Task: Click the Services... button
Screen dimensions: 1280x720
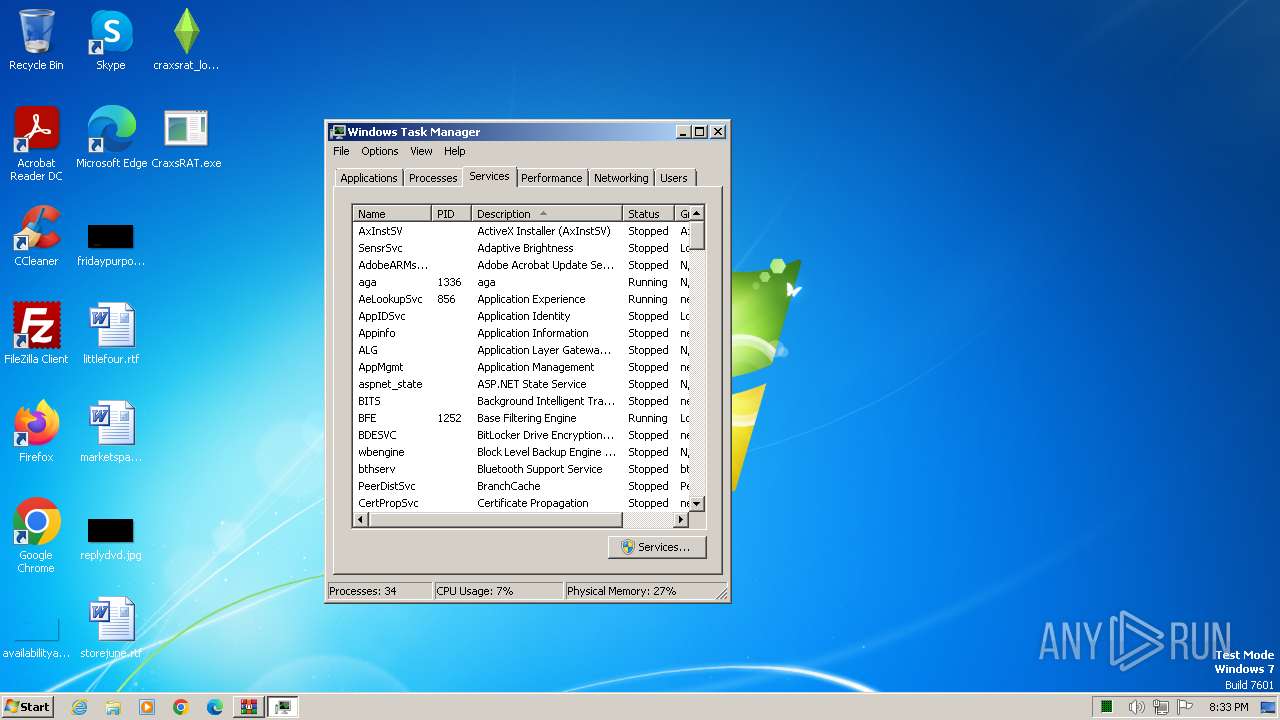Action: (657, 547)
